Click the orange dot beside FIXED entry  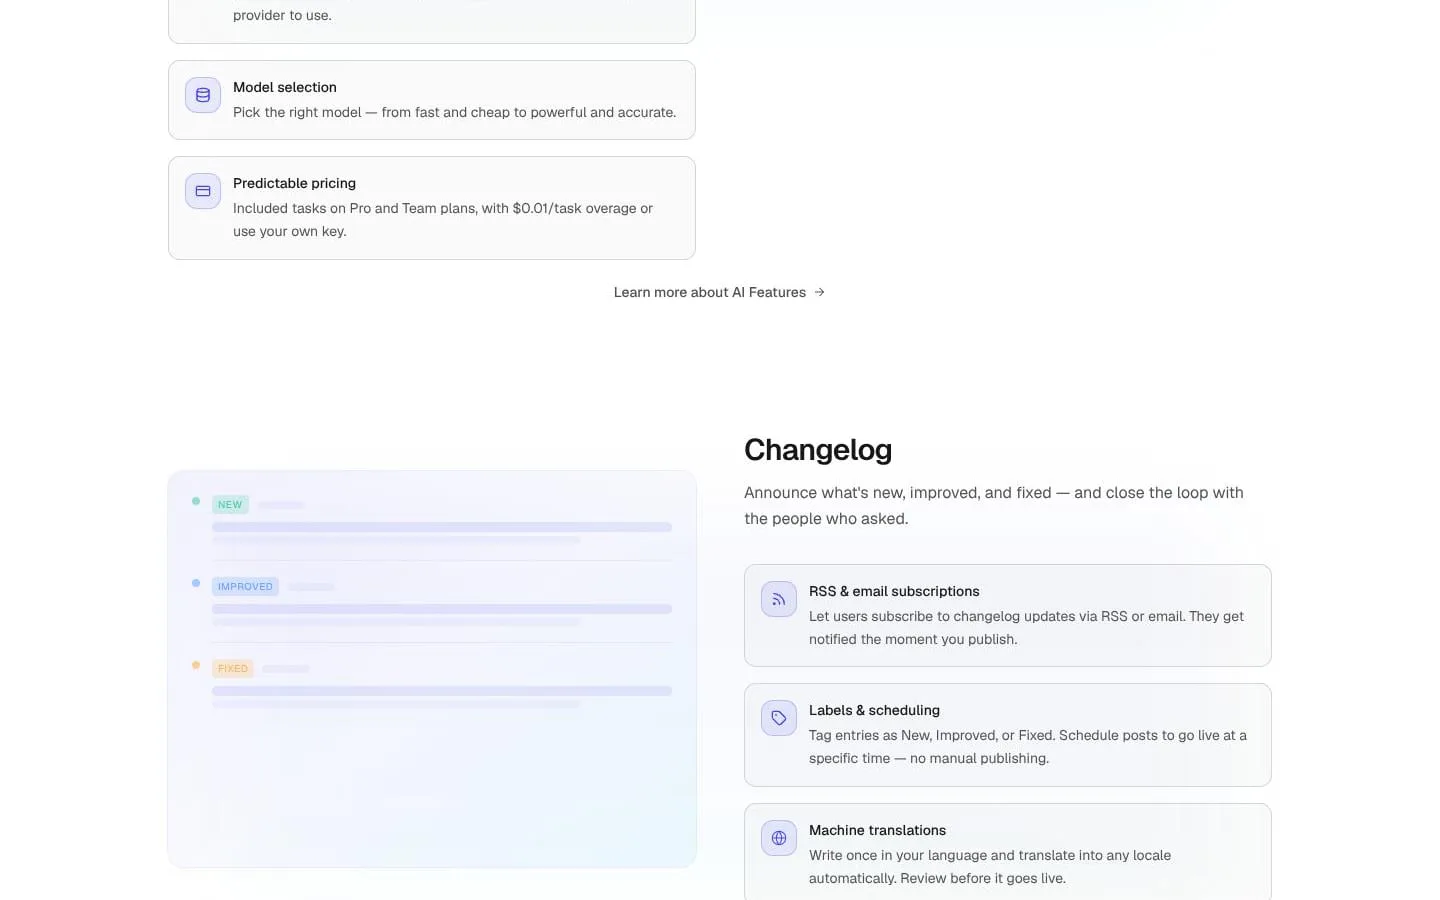coord(196,665)
